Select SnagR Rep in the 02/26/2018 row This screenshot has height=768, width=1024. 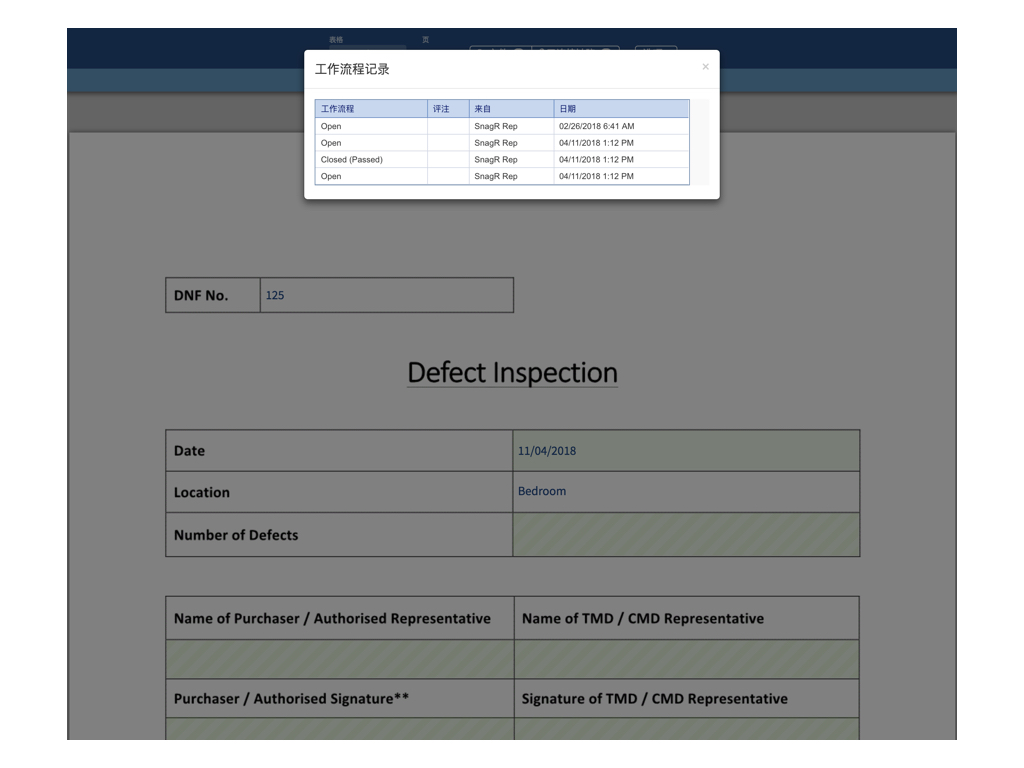(511, 126)
